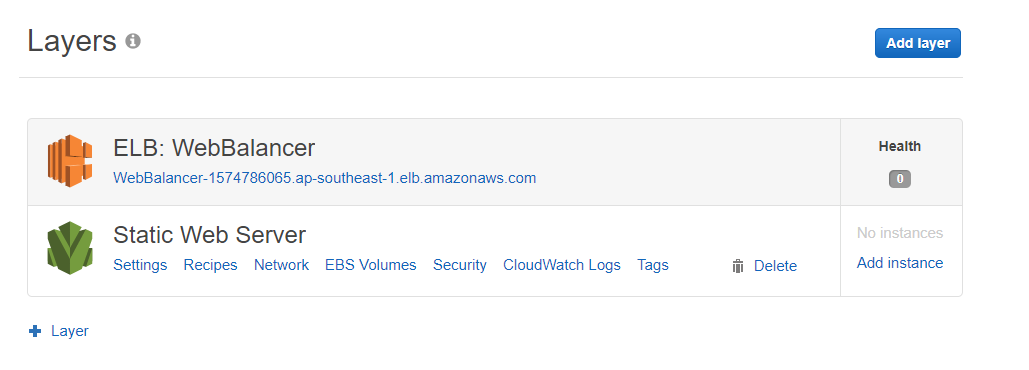This screenshot has height=370, width=1029.
Task: Go to the Network settings link
Action: click(x=282, y=265)
